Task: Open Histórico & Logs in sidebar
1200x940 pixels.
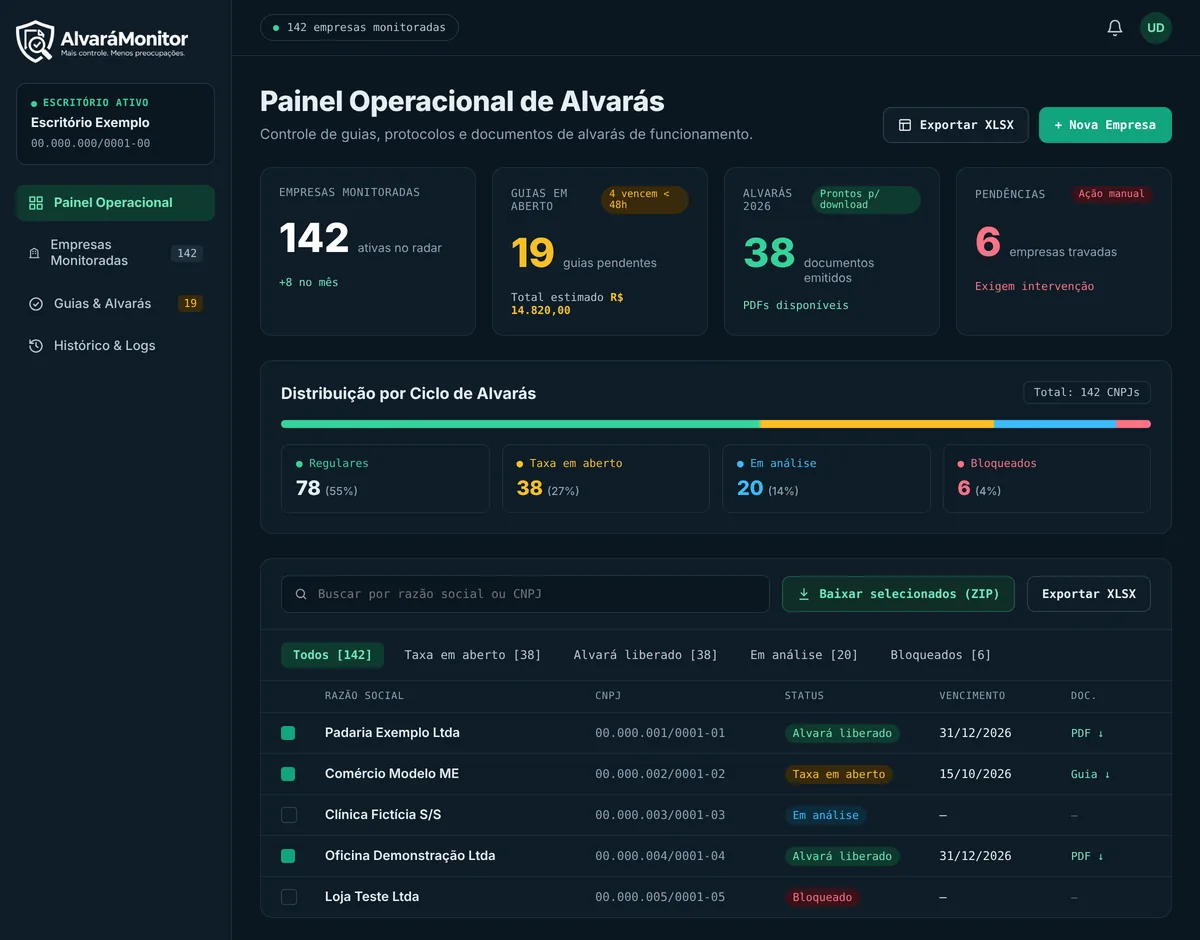Action: [x=115, y=346]
